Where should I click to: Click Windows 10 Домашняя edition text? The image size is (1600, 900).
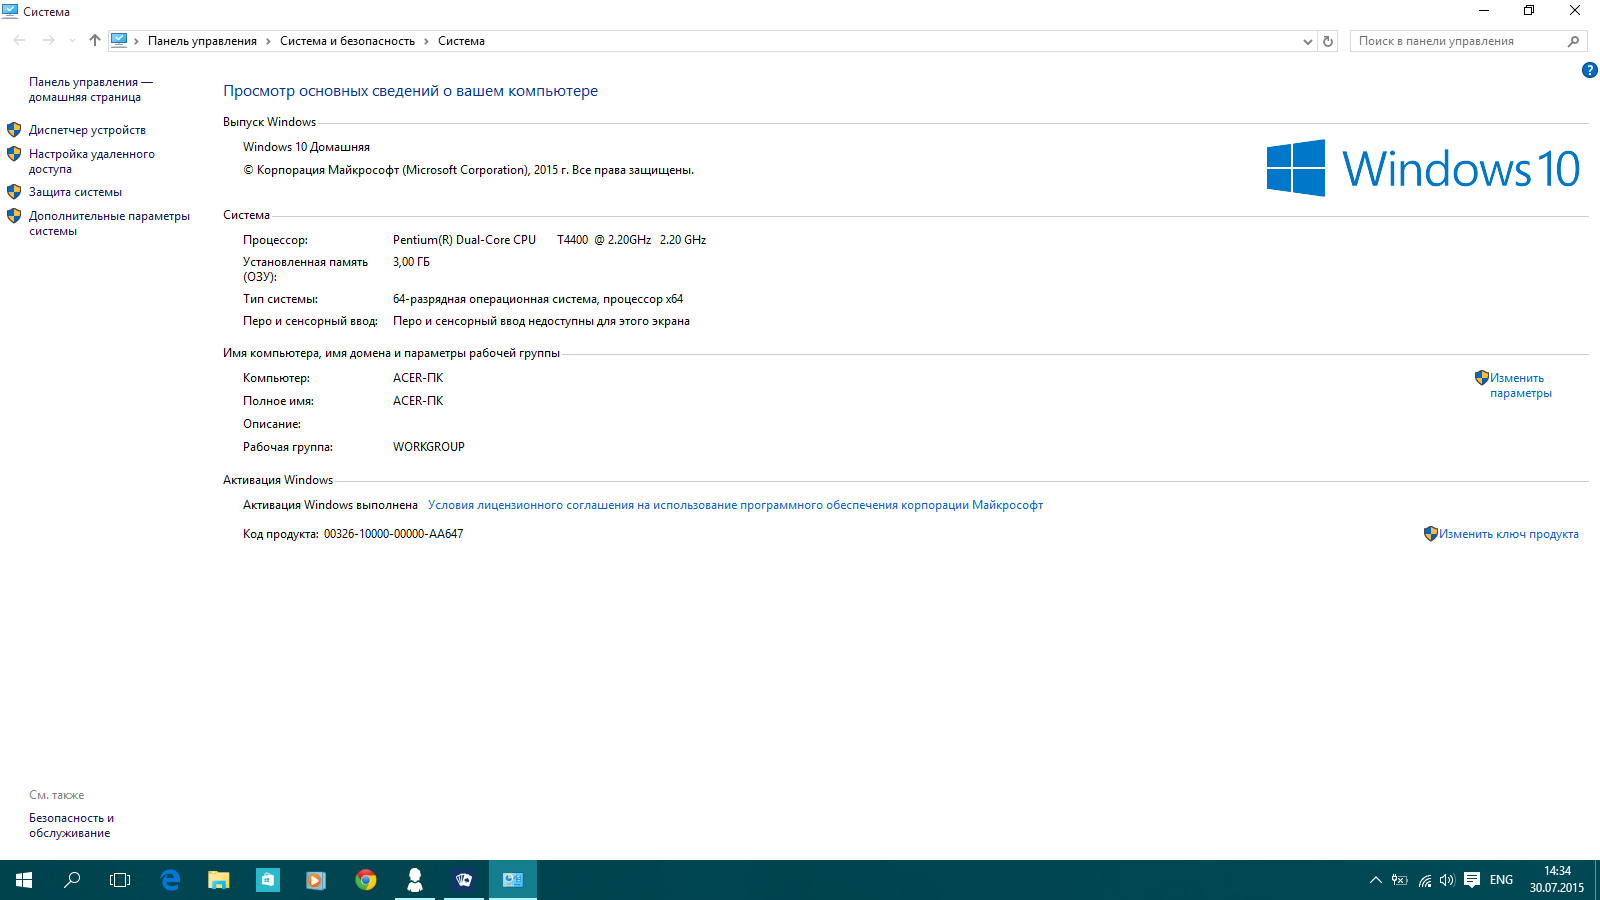pyautogui.click(x=306, y=147)
